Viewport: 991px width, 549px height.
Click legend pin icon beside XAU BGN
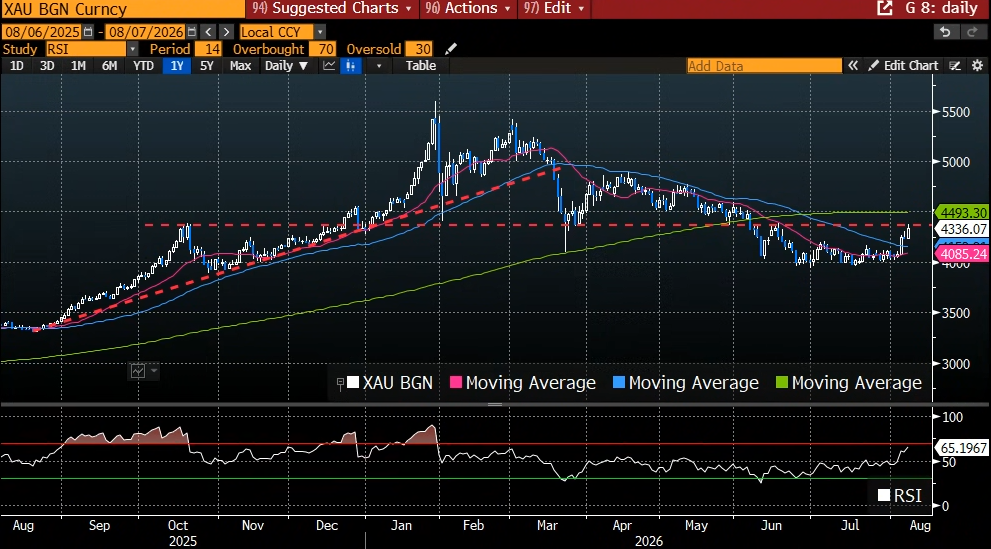pos(340,383)
